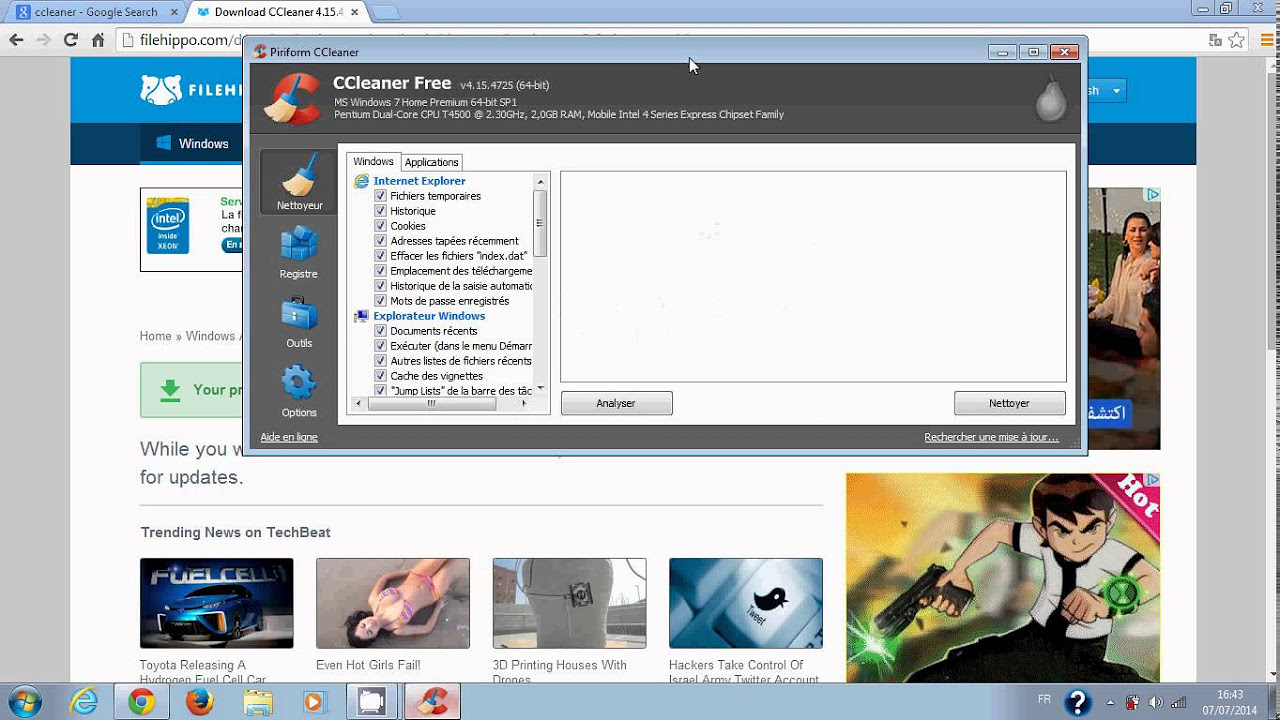Click the list's scroll left arrow
The width and height of the screenshot is (1280, 720).
tap(358, 404)
